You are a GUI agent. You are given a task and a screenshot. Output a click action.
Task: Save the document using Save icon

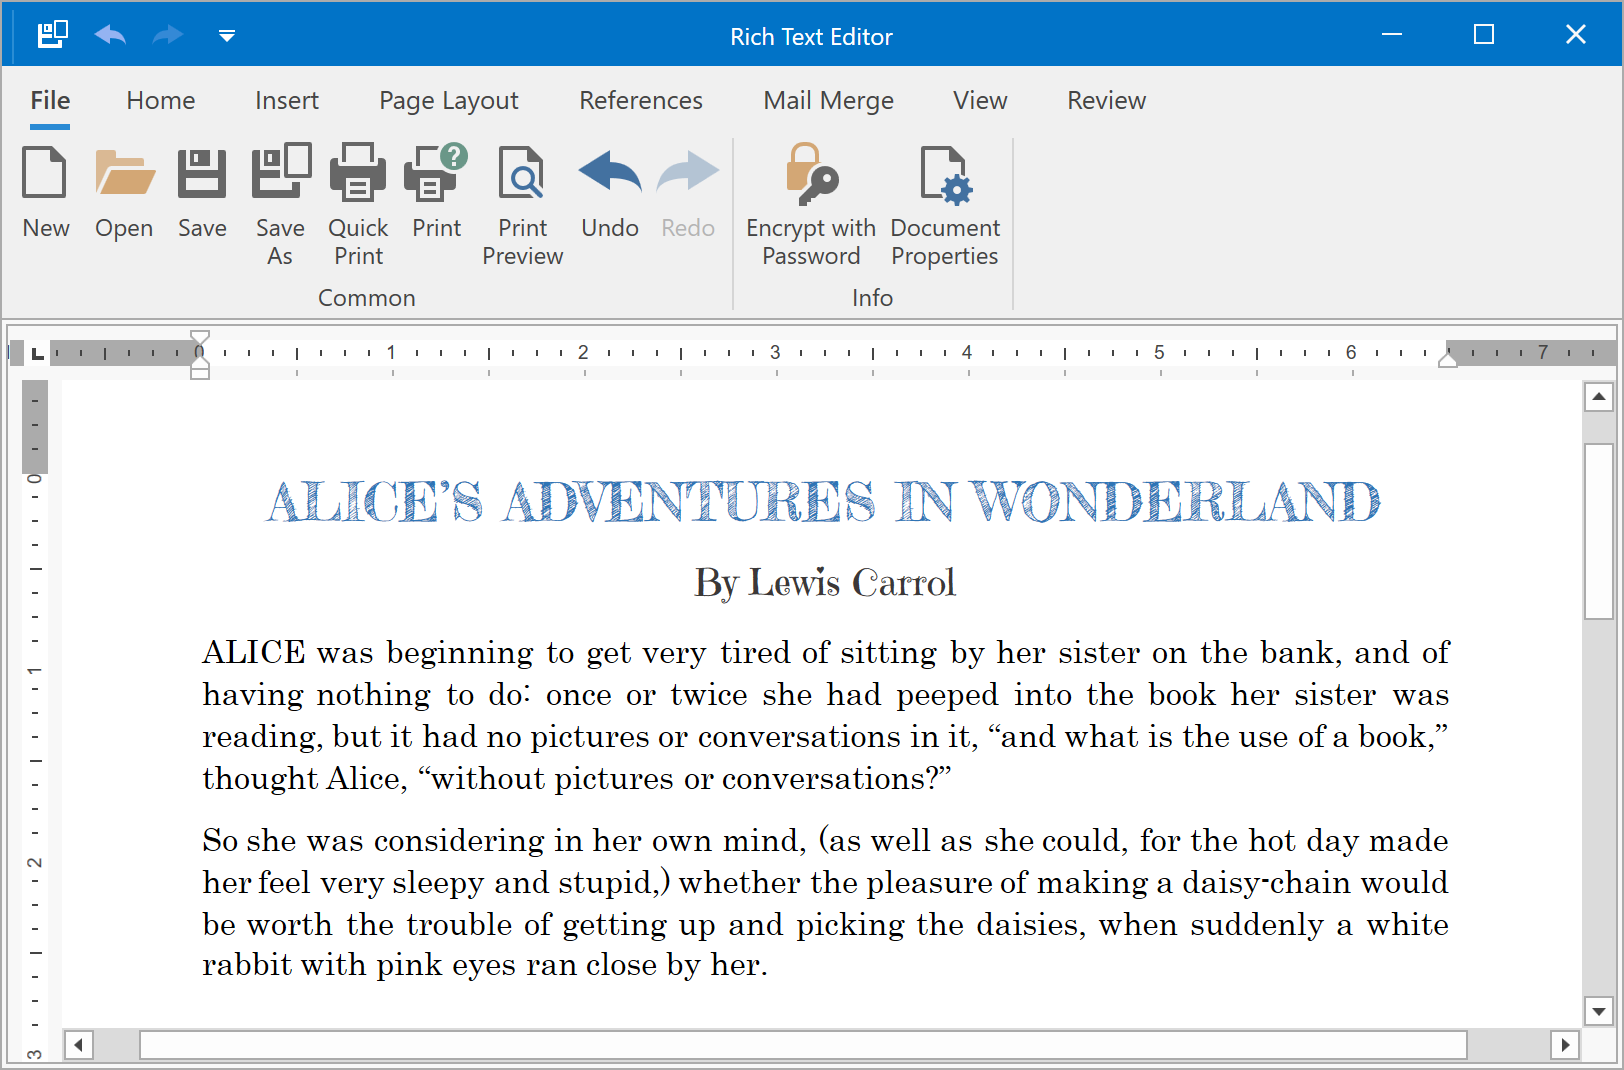click(202, 192)
